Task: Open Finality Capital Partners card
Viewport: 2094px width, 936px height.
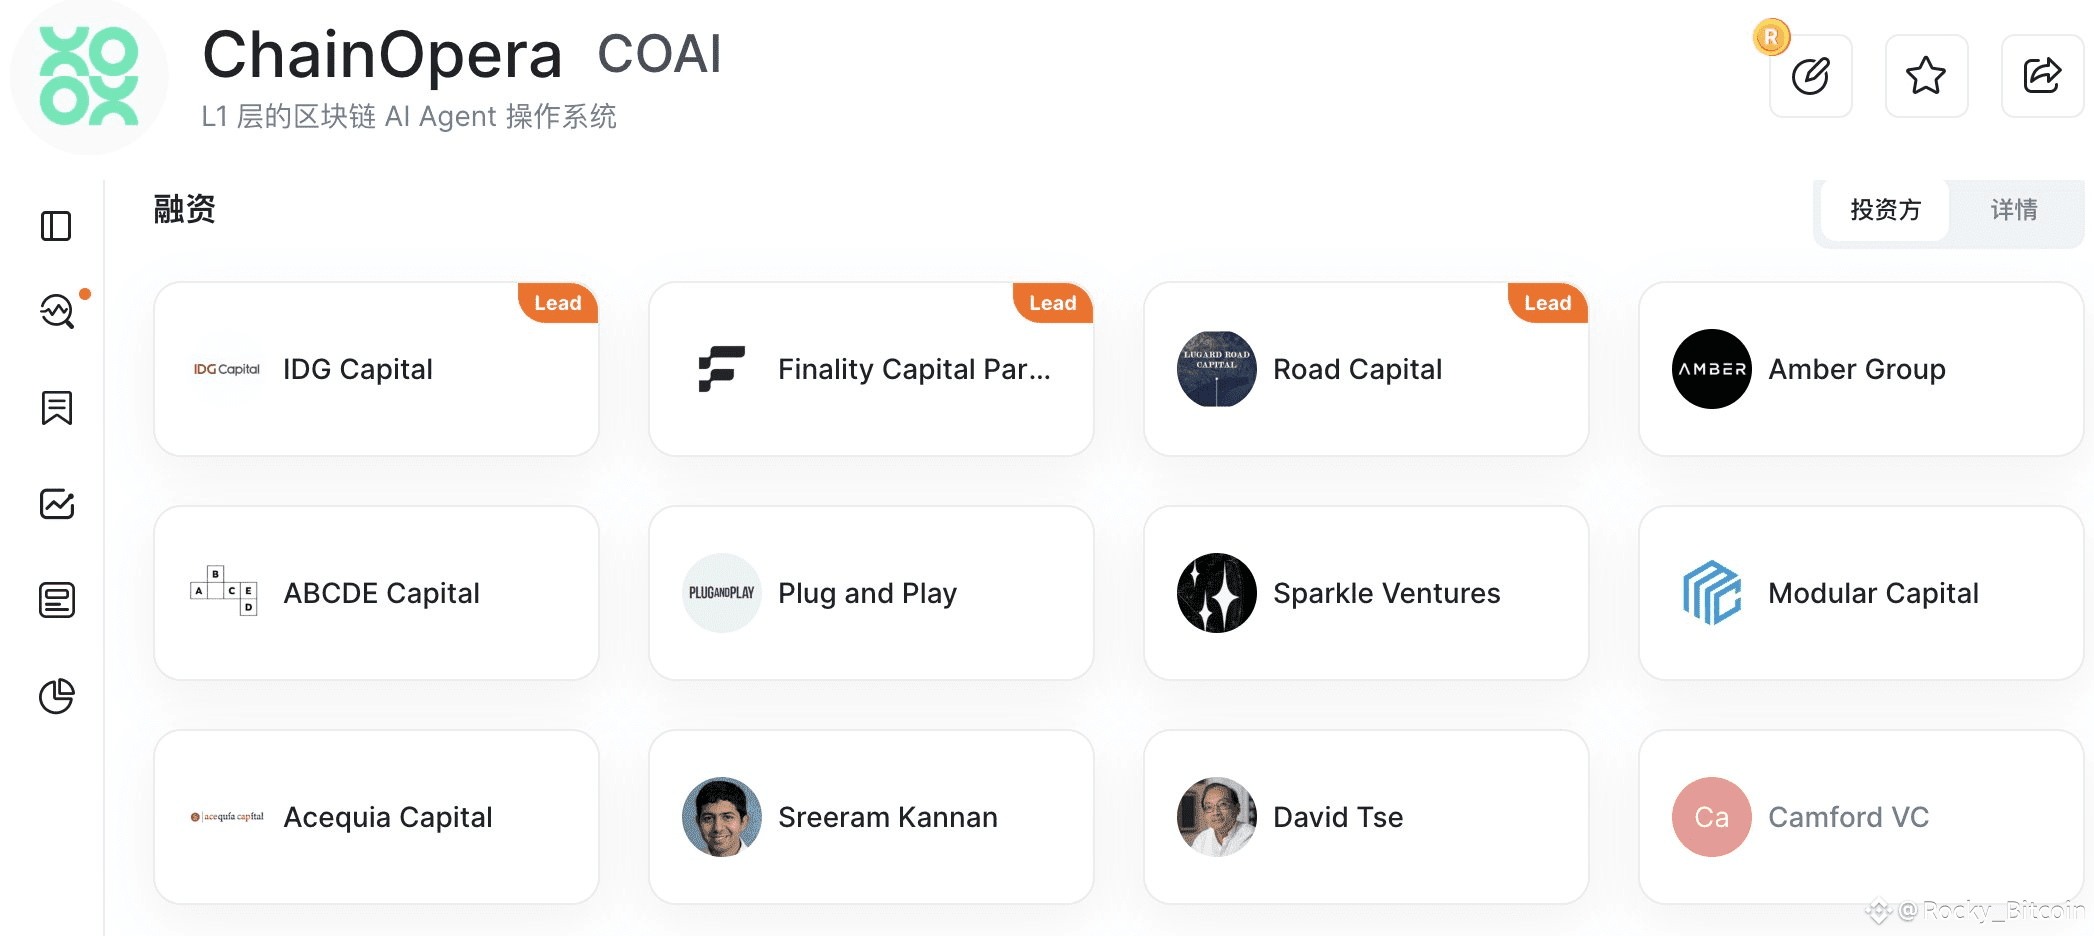Action: pyautogui.click(x=871, y=369)
